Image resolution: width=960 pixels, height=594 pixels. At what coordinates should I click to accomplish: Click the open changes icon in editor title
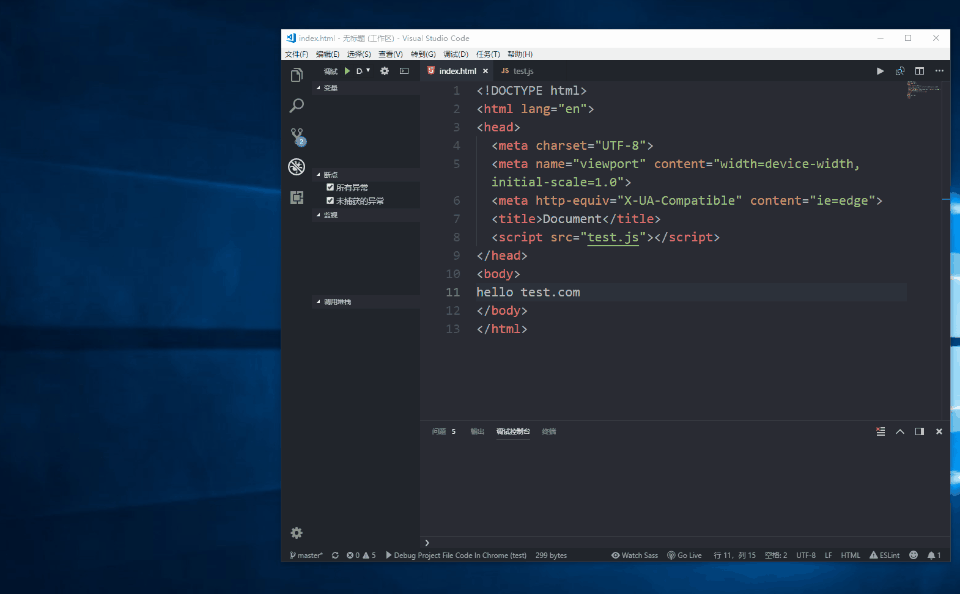[x=899, y=71]
